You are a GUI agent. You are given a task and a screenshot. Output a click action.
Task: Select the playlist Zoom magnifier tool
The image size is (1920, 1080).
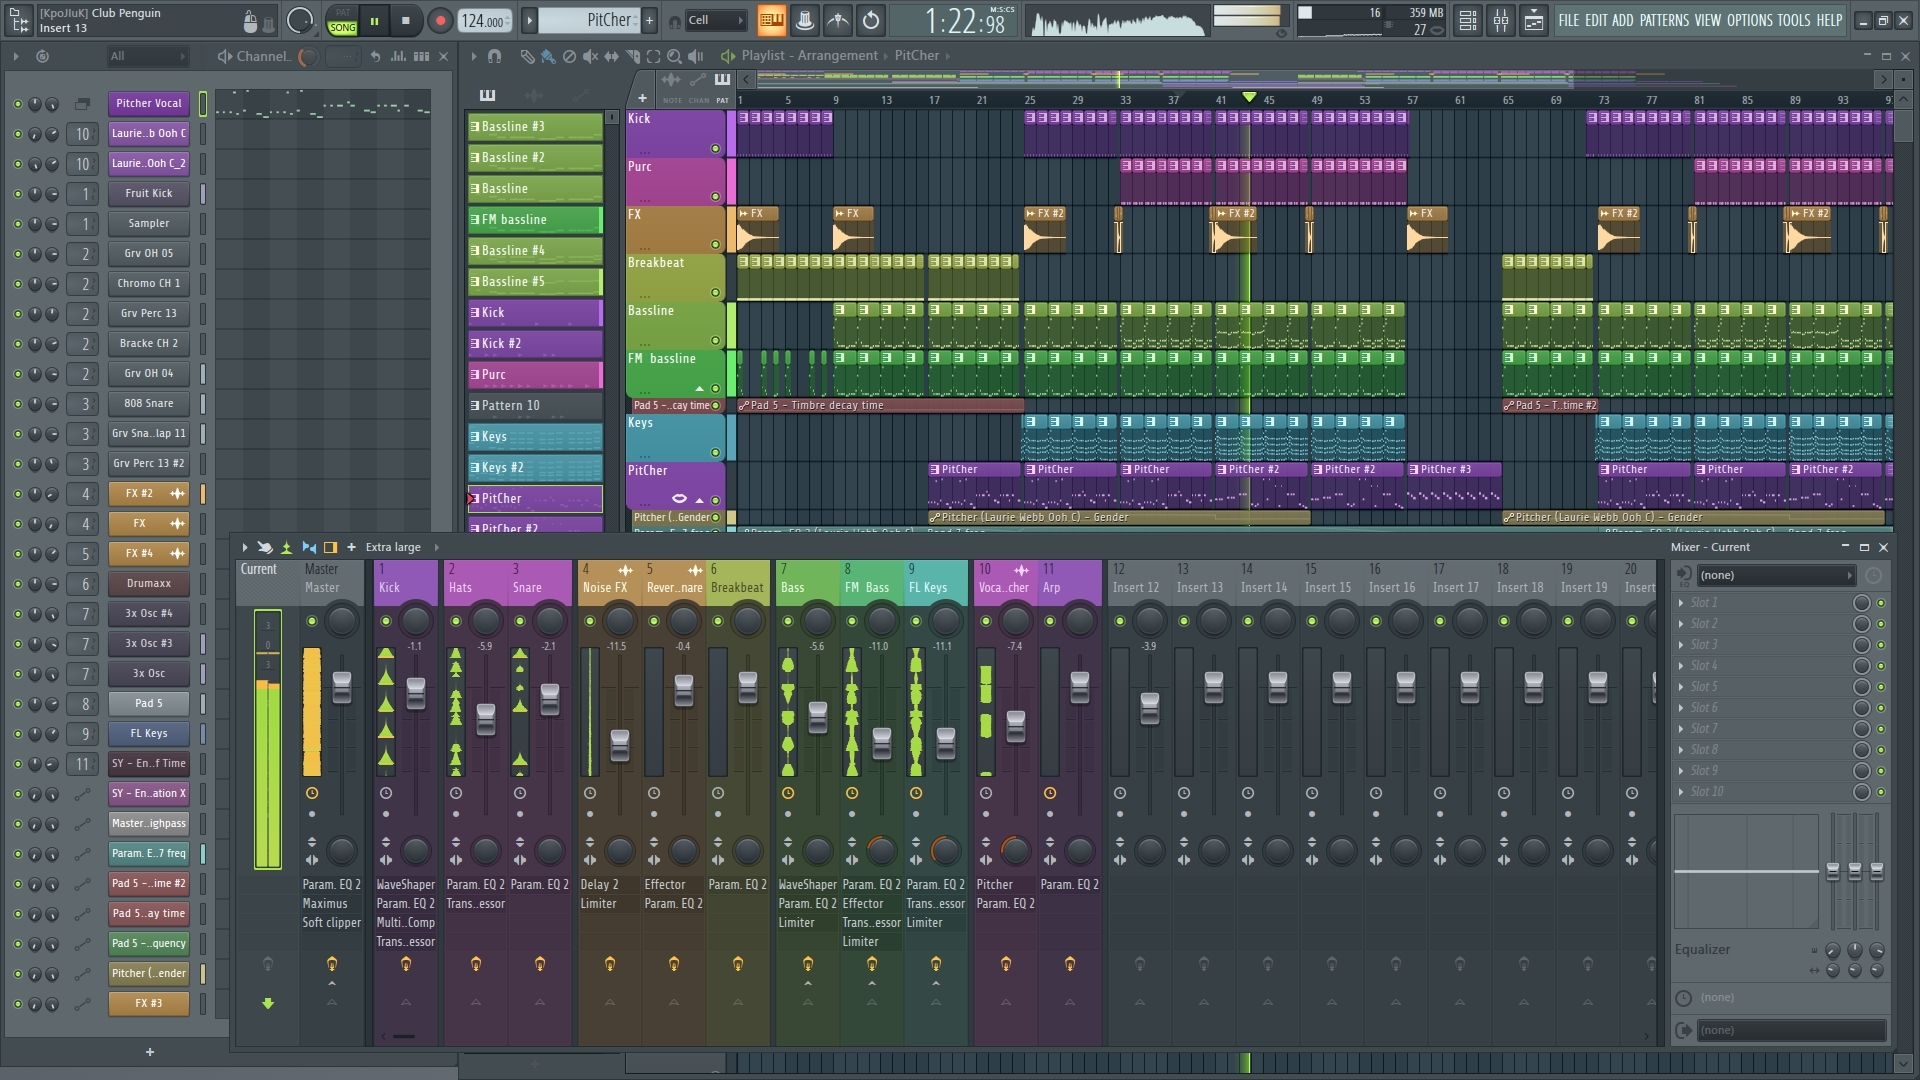pos(674,56)
